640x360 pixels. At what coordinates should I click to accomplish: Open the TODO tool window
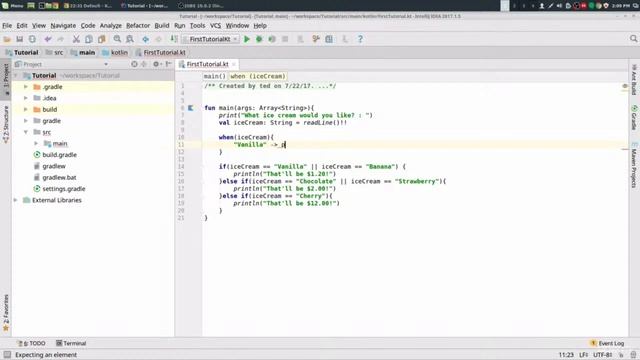coord(31,343)
